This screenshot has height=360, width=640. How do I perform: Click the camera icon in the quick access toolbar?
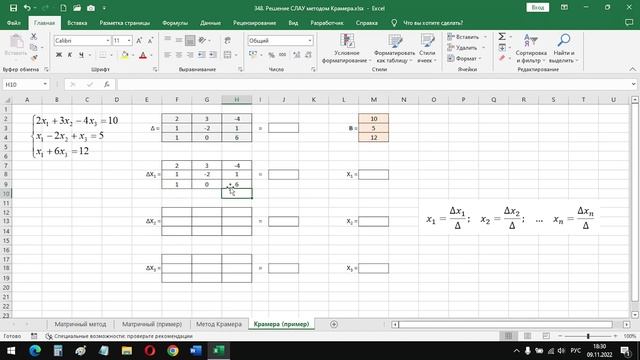[91, 8]
